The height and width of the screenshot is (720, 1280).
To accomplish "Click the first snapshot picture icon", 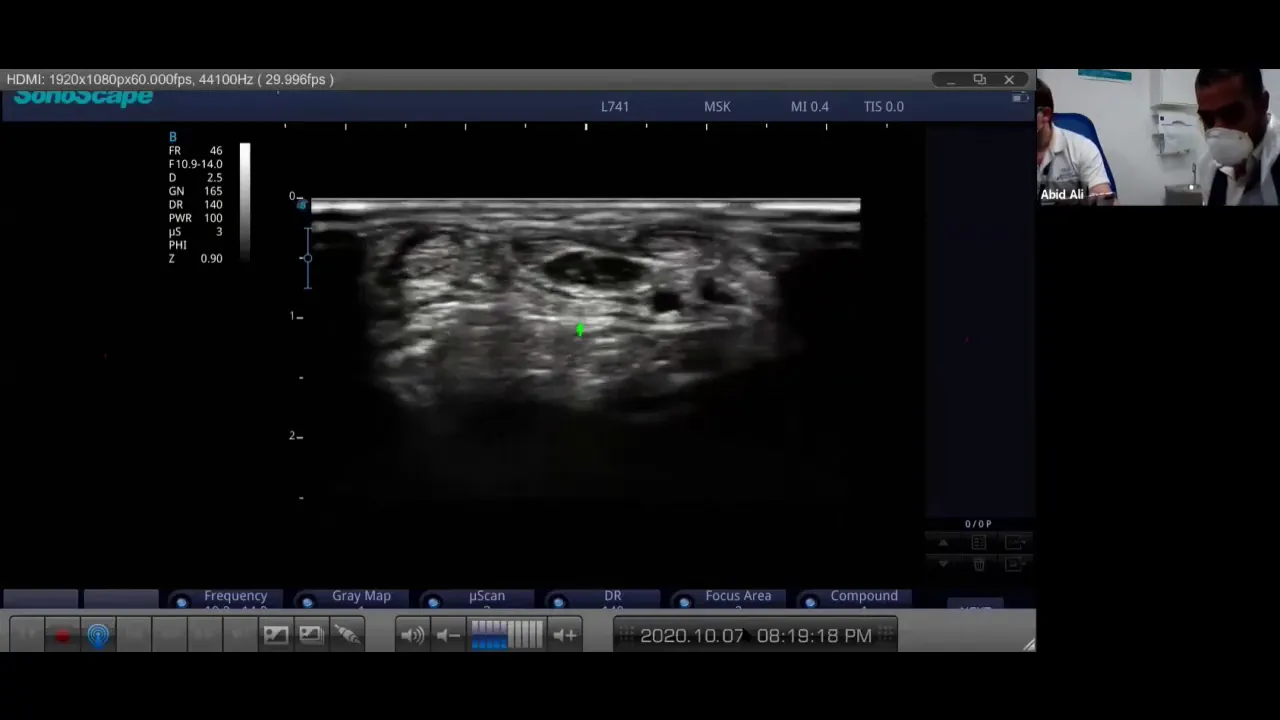I will tap(275, 635).
